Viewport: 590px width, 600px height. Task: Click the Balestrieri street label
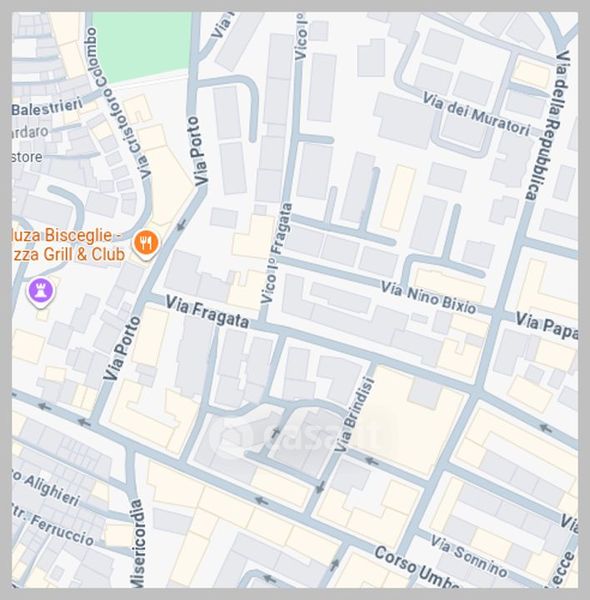pyautogui.click(x=47, y=106)
